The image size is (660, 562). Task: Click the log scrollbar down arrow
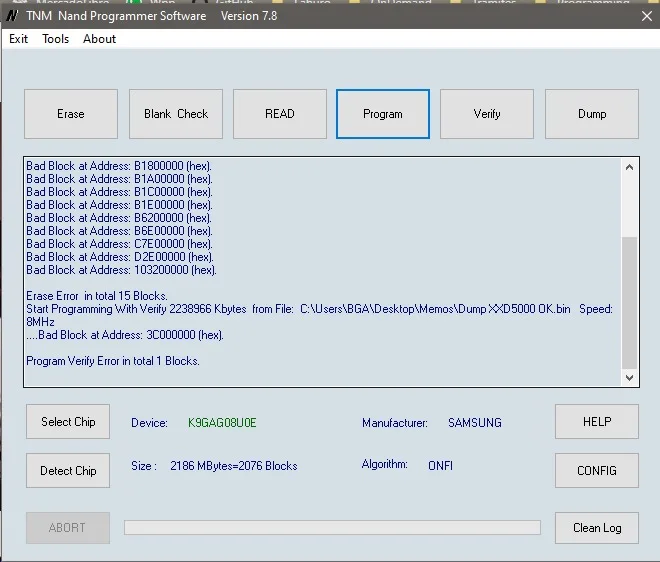629,378
